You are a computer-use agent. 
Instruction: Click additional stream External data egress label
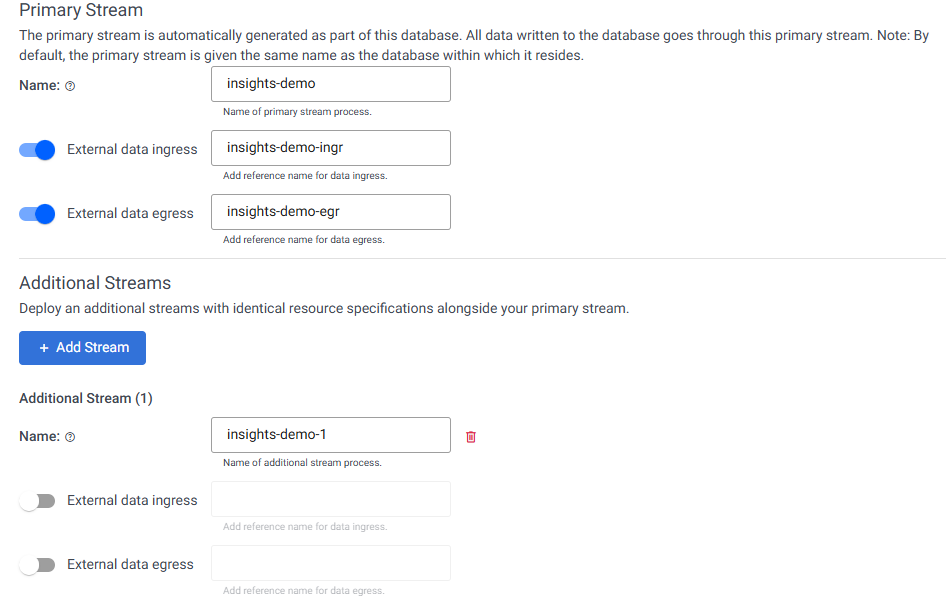(x=130, y=565)
